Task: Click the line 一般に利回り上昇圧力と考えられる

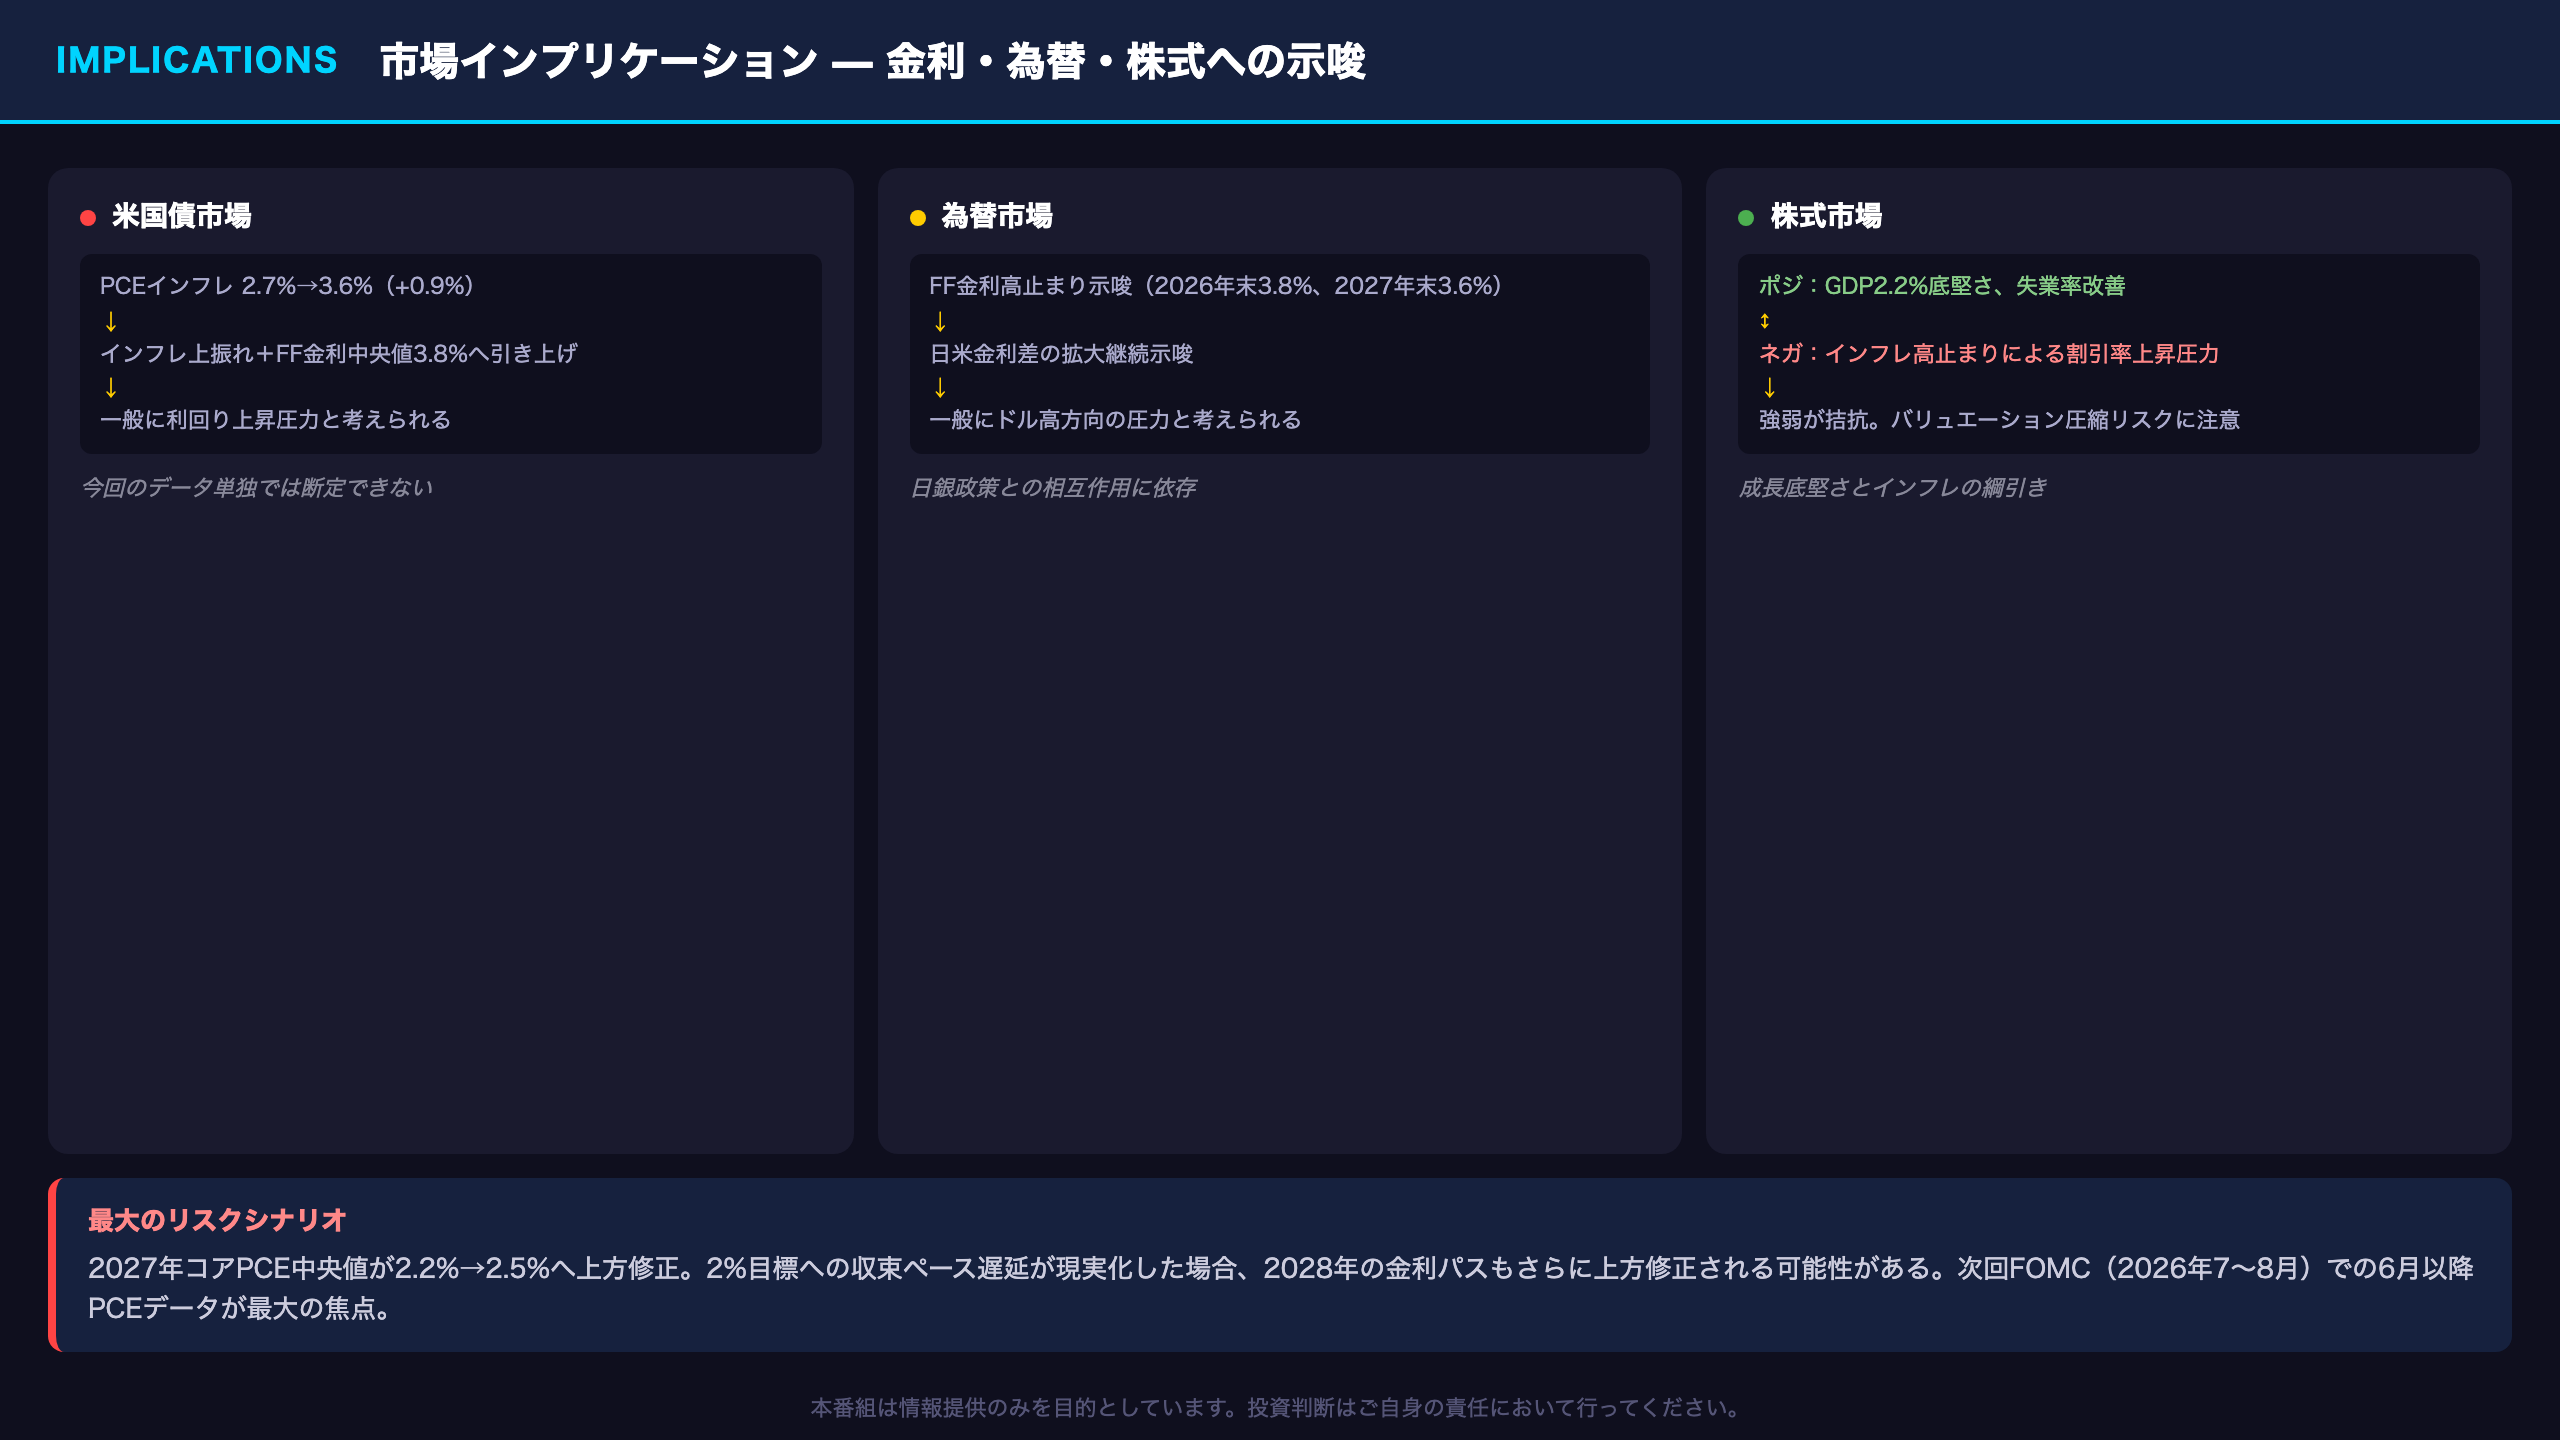Action: point(276,420)
